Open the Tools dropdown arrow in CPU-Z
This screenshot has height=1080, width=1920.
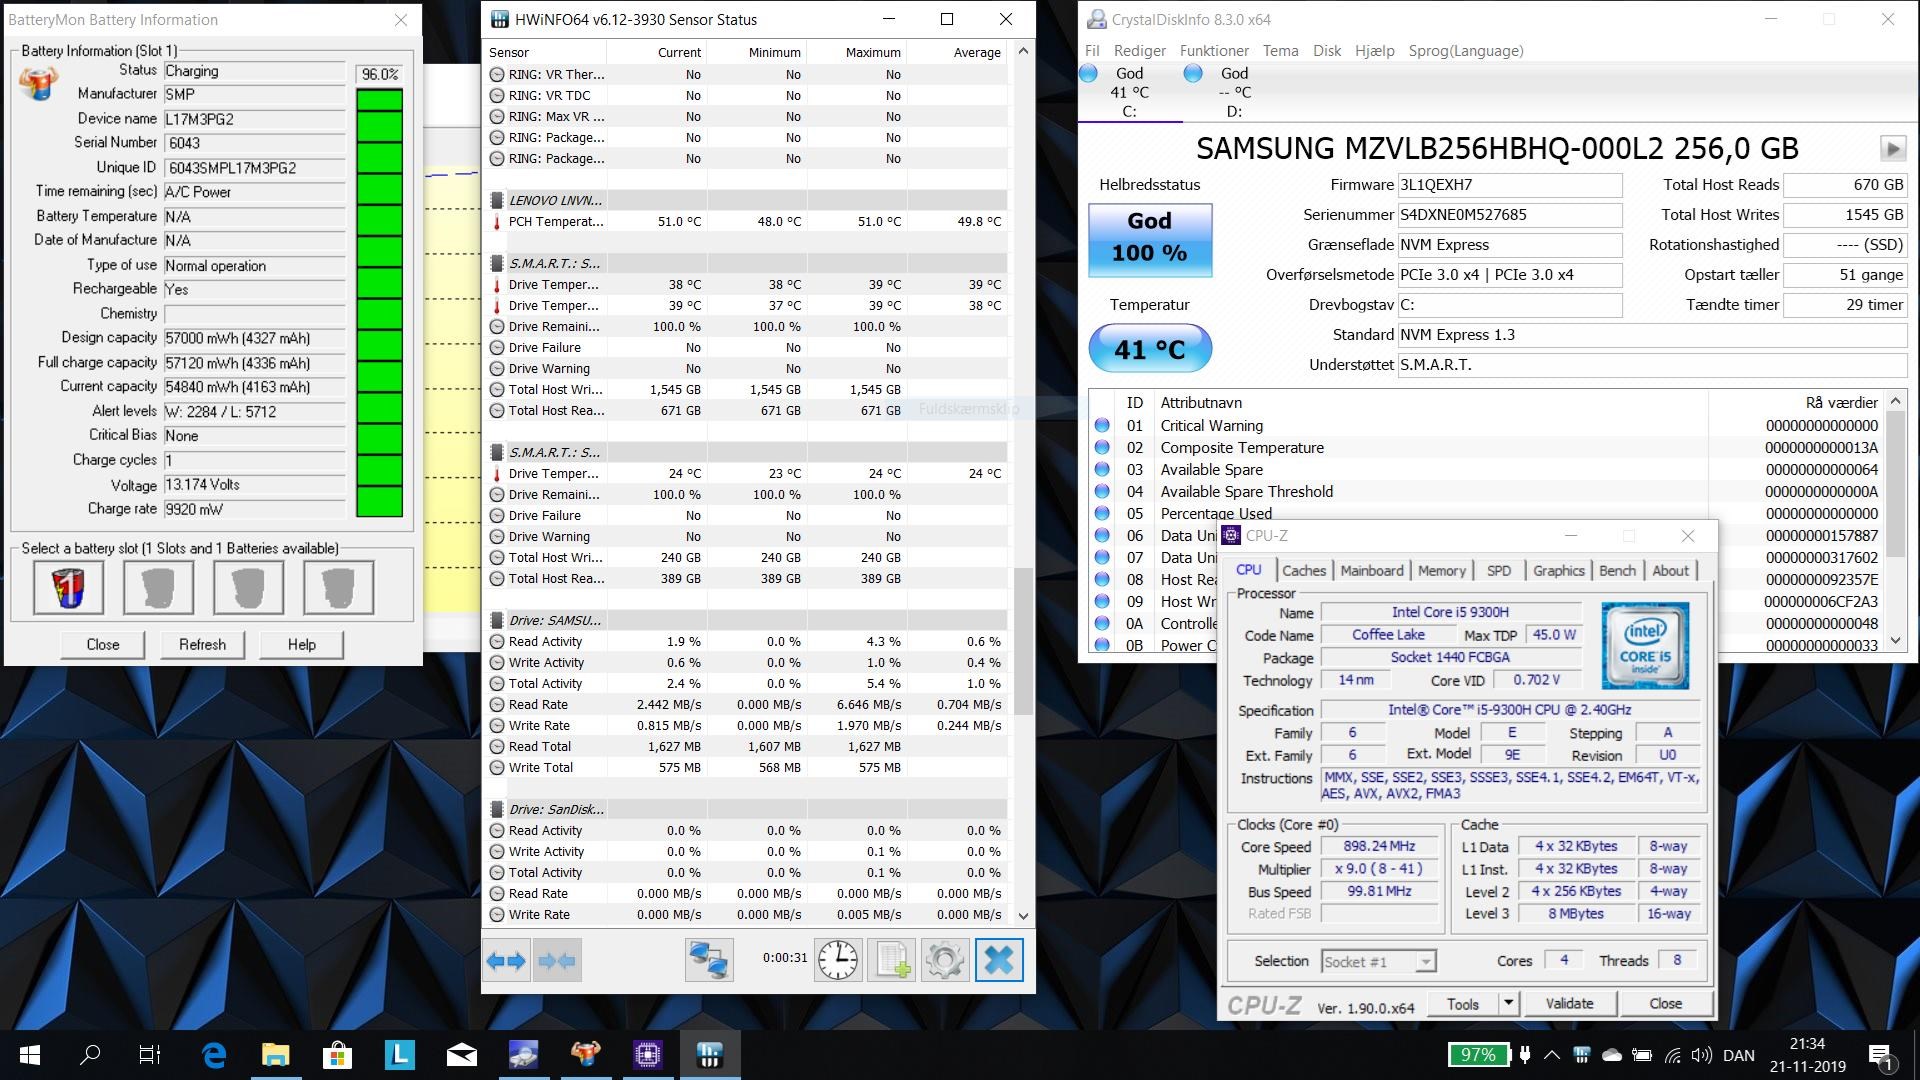click(x=1508, y=1003)
